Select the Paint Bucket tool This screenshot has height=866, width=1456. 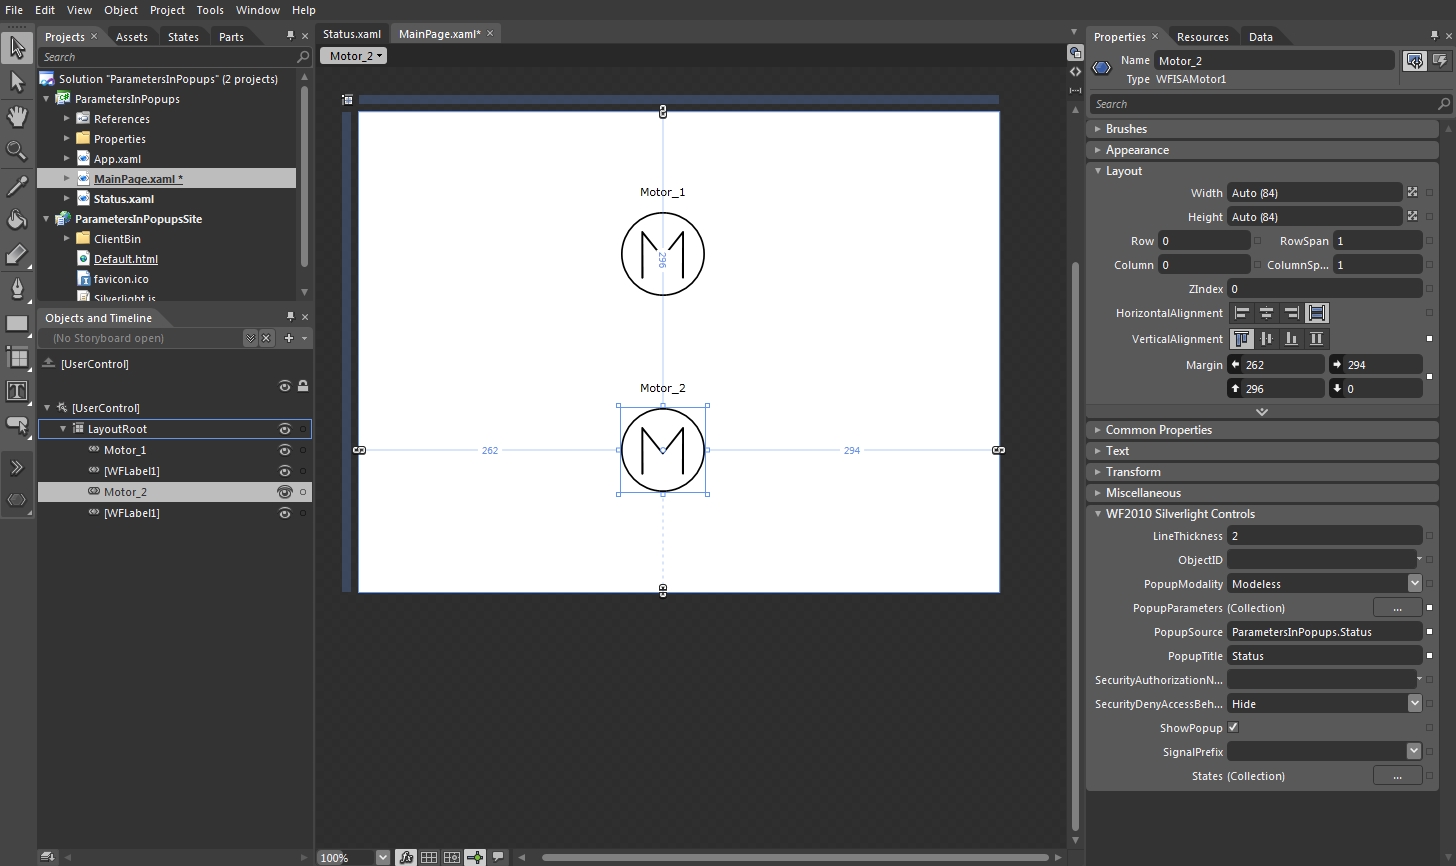click(17, 220)
